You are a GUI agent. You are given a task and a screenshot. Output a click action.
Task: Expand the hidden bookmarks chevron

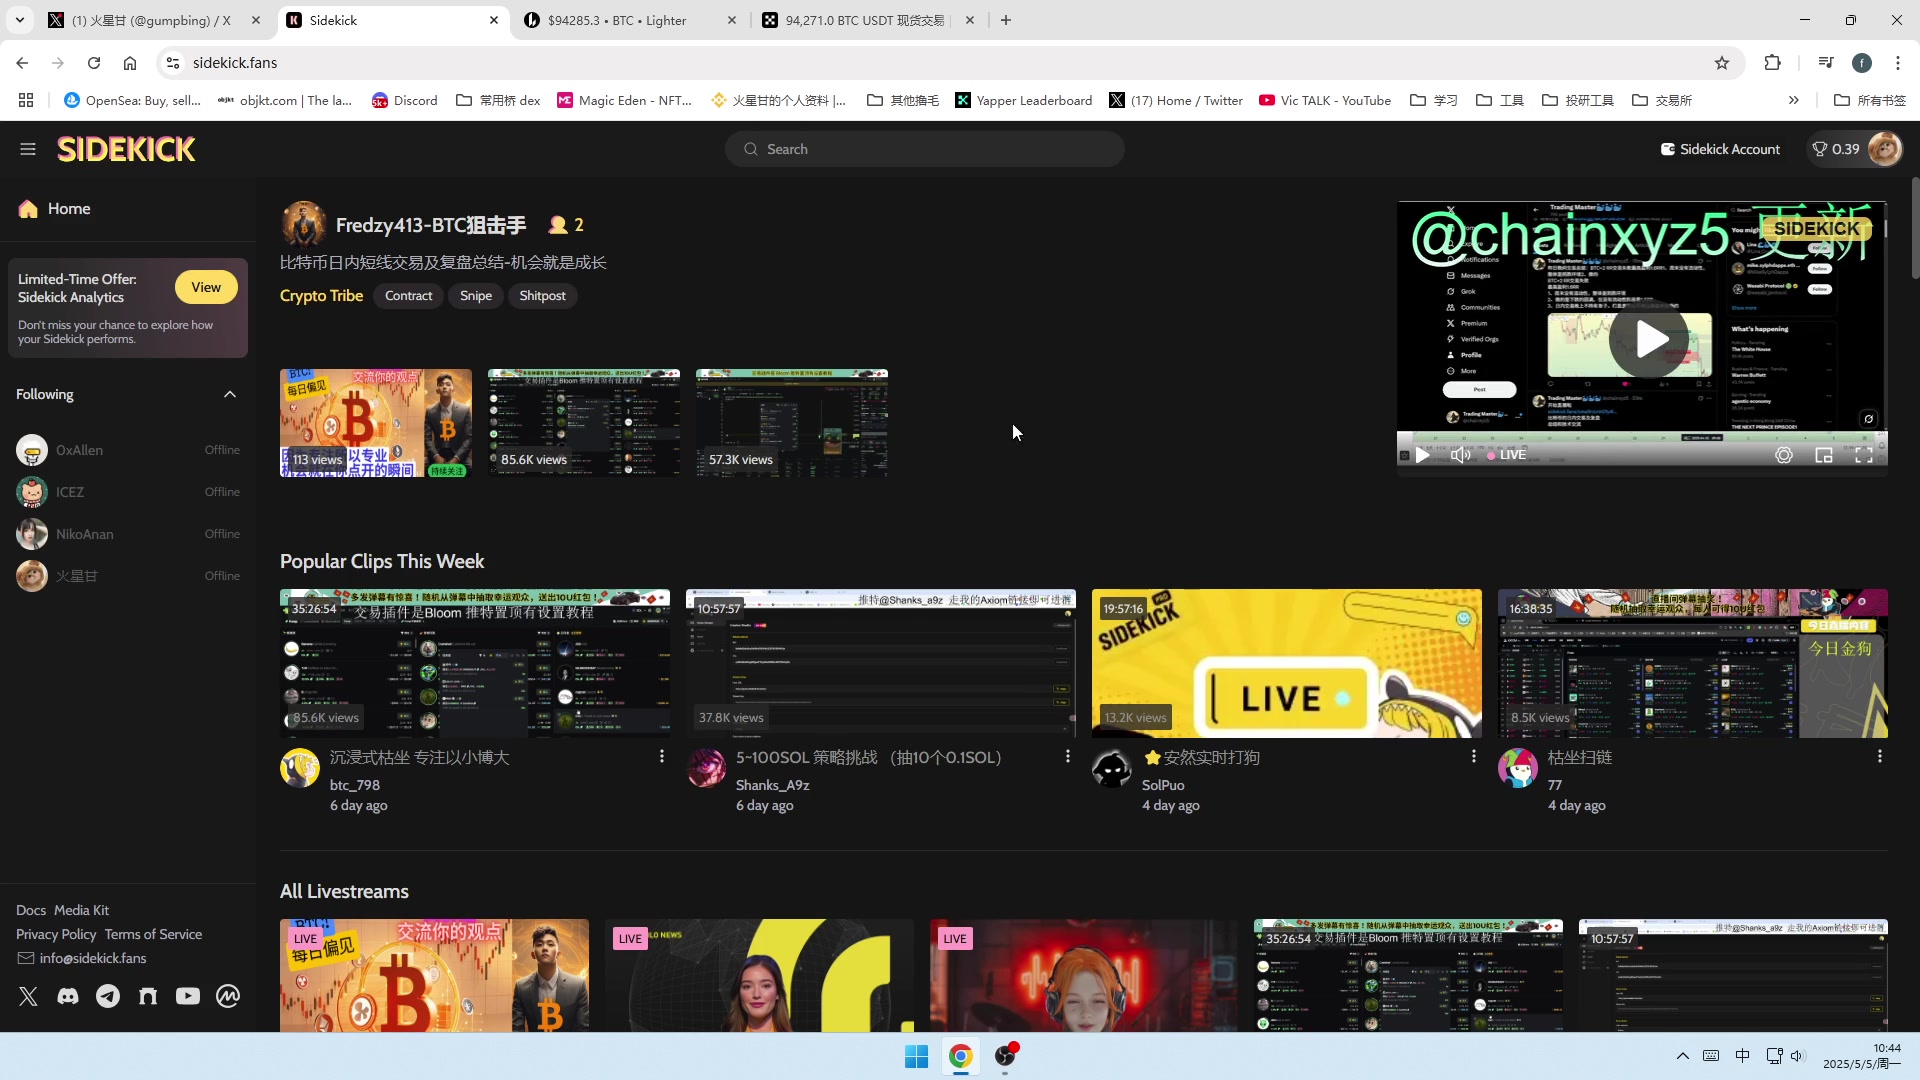pos(1793,100)
